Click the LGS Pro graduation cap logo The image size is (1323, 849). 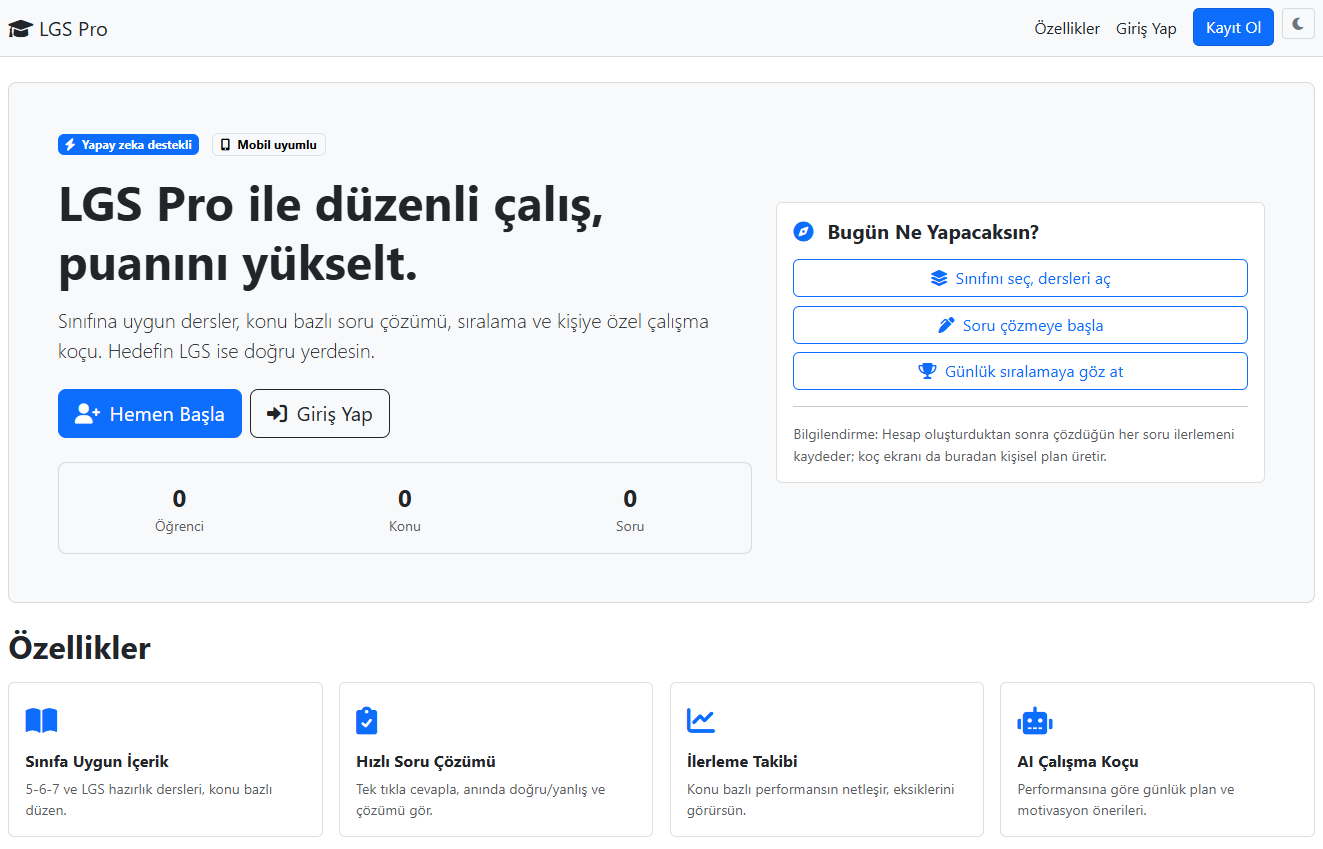[x=19, y=28]
